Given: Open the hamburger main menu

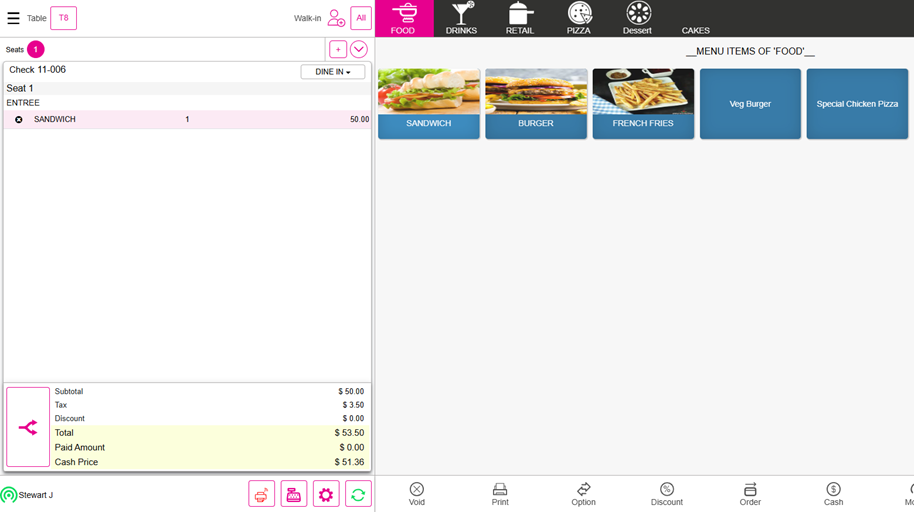Looking at the screenshot, I should tap(13, 18).
